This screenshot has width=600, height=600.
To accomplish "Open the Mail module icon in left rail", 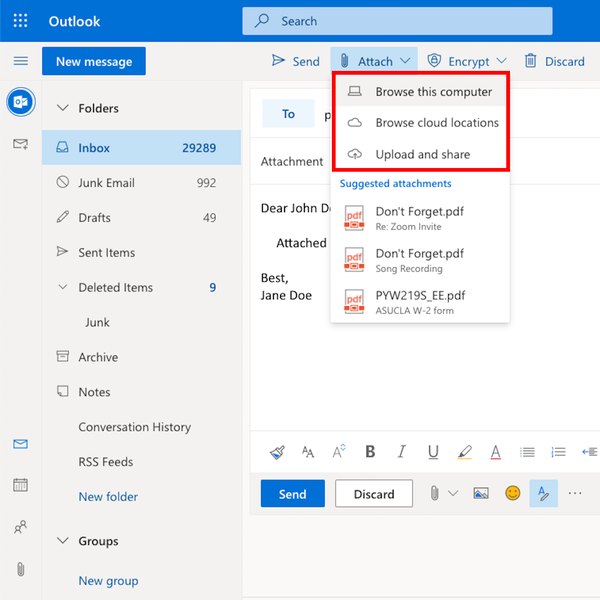I will click(20, 444).
